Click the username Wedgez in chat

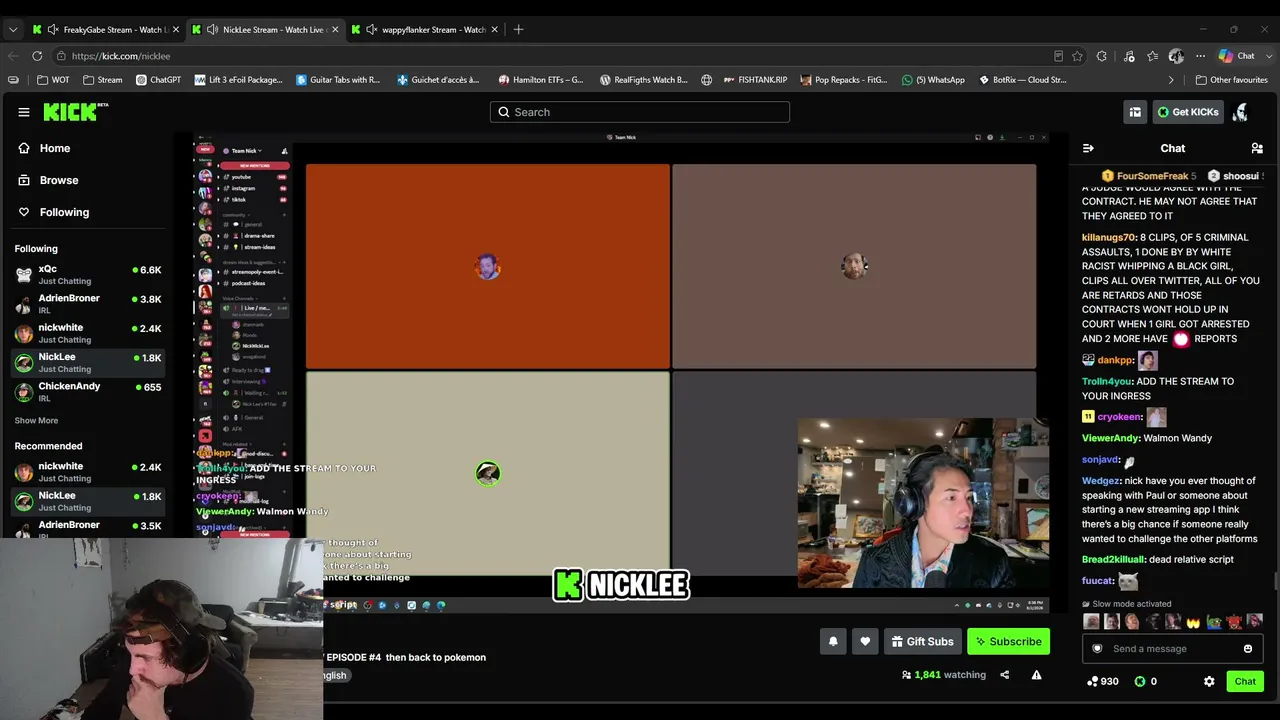(x=1100, y=481)
